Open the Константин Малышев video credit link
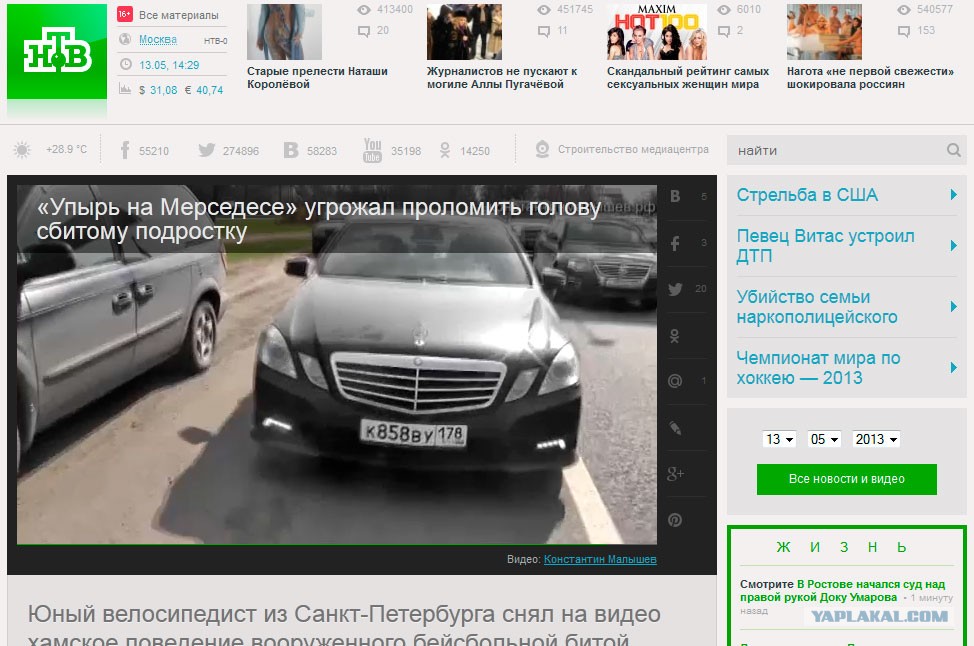 click(600, 559)
